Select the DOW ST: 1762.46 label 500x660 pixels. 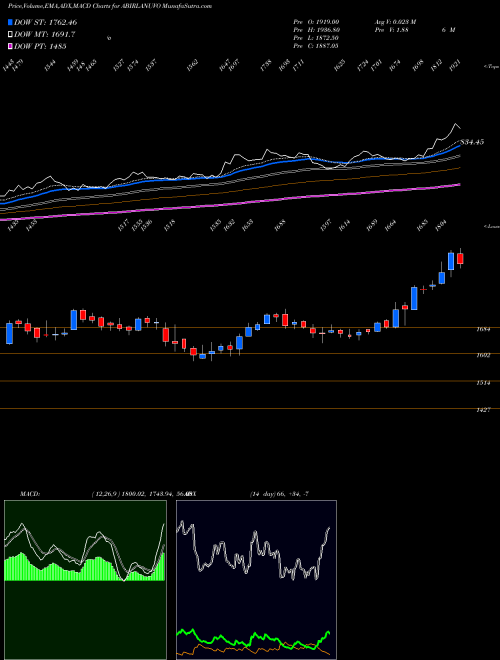tap(45, 22)
